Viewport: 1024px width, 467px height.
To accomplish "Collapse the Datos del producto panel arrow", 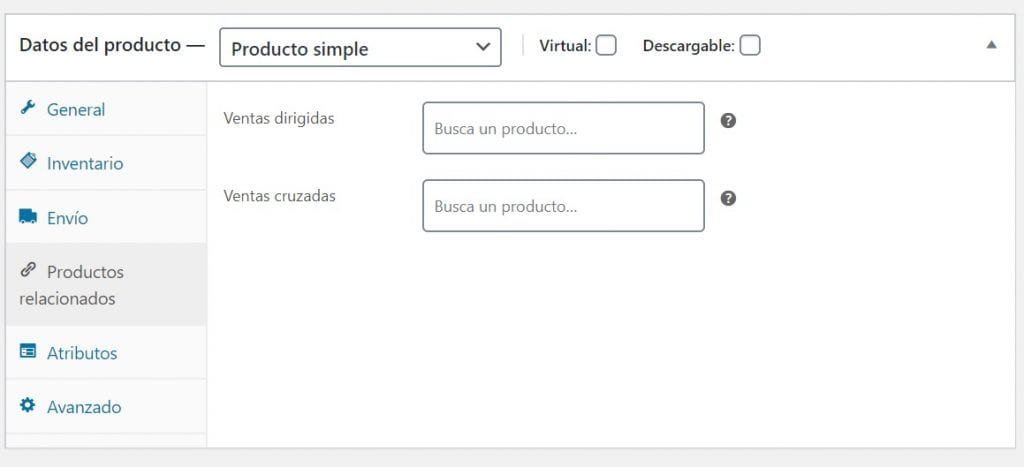I will coord(991,45).
